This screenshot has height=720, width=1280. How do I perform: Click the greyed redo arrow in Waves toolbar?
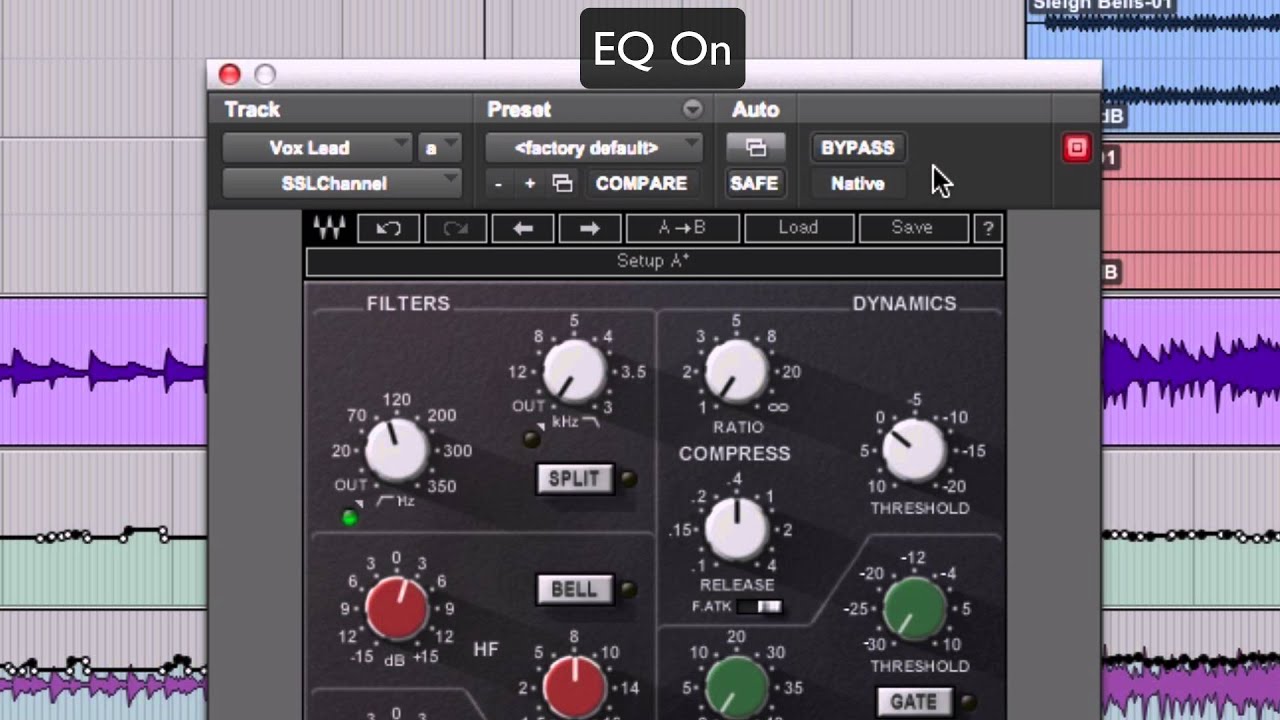click(455, 228)
